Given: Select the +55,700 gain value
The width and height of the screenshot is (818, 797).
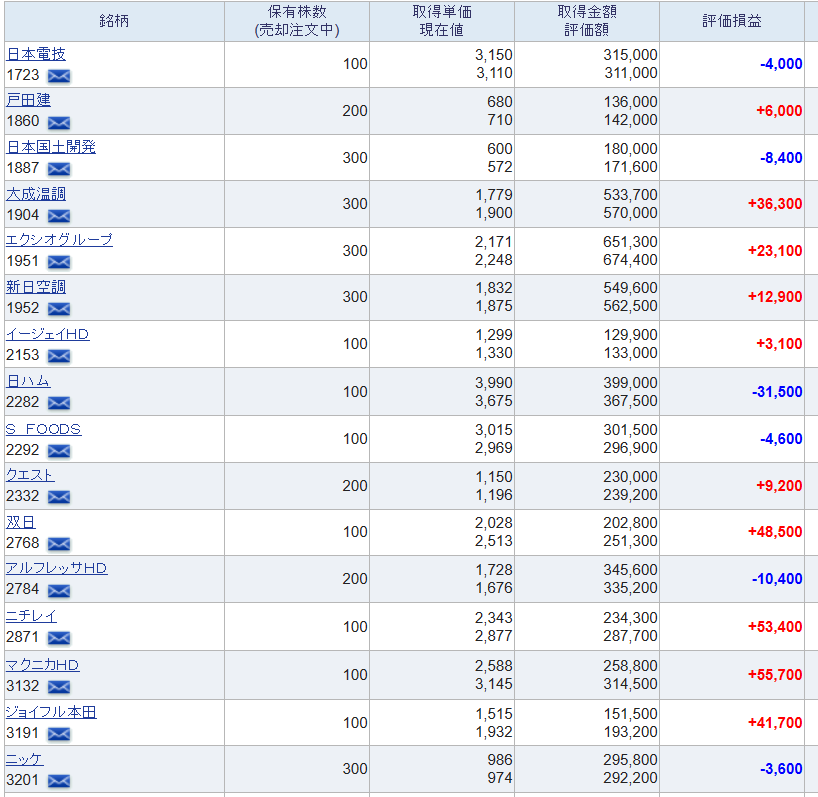Looking at the screenshot, I should (x=775, y=675).
